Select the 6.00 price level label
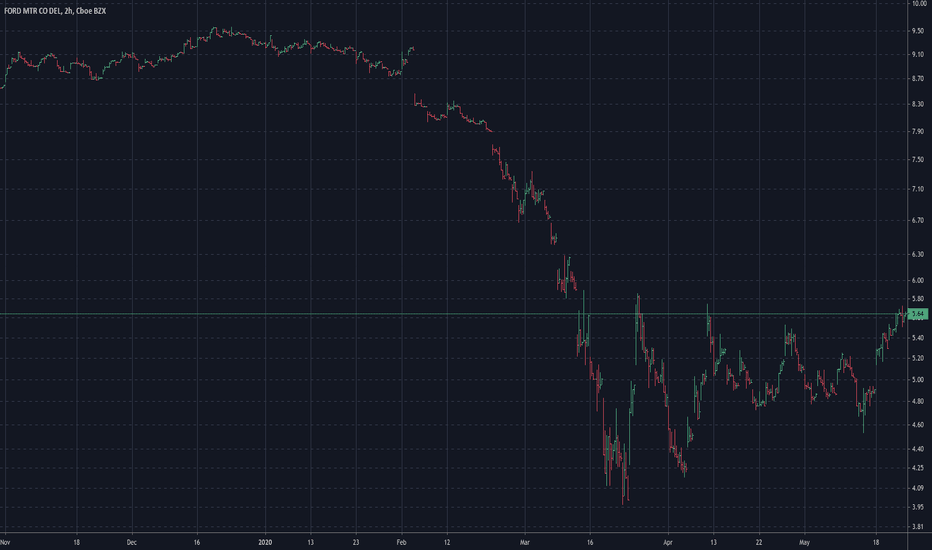932x550 pixels. pos(918,281)
